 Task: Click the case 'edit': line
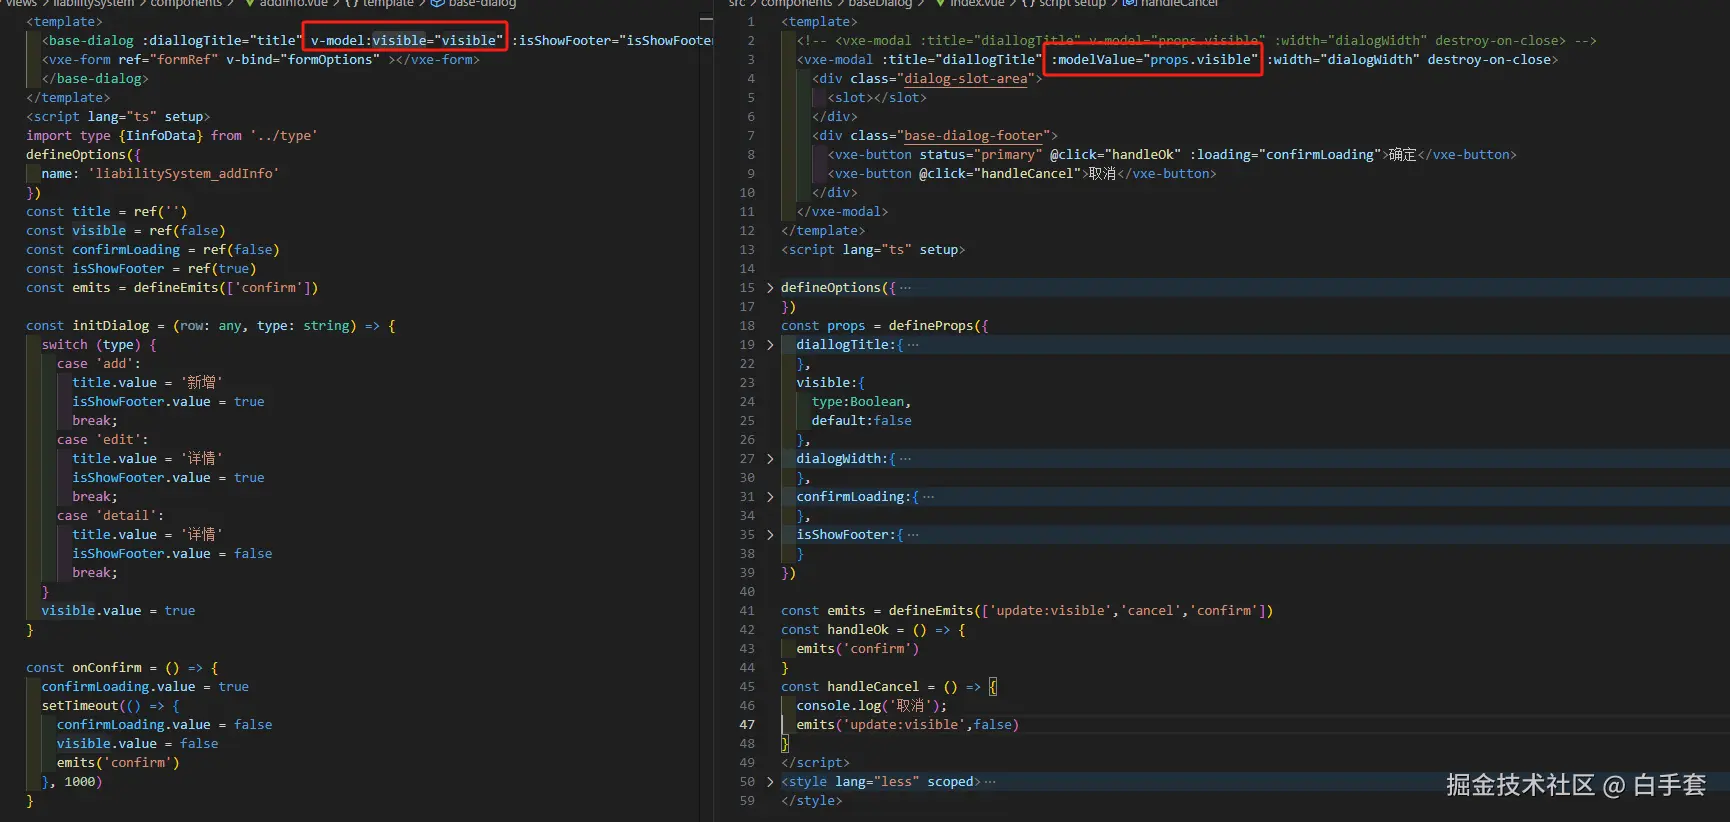(x=102, y=440)
